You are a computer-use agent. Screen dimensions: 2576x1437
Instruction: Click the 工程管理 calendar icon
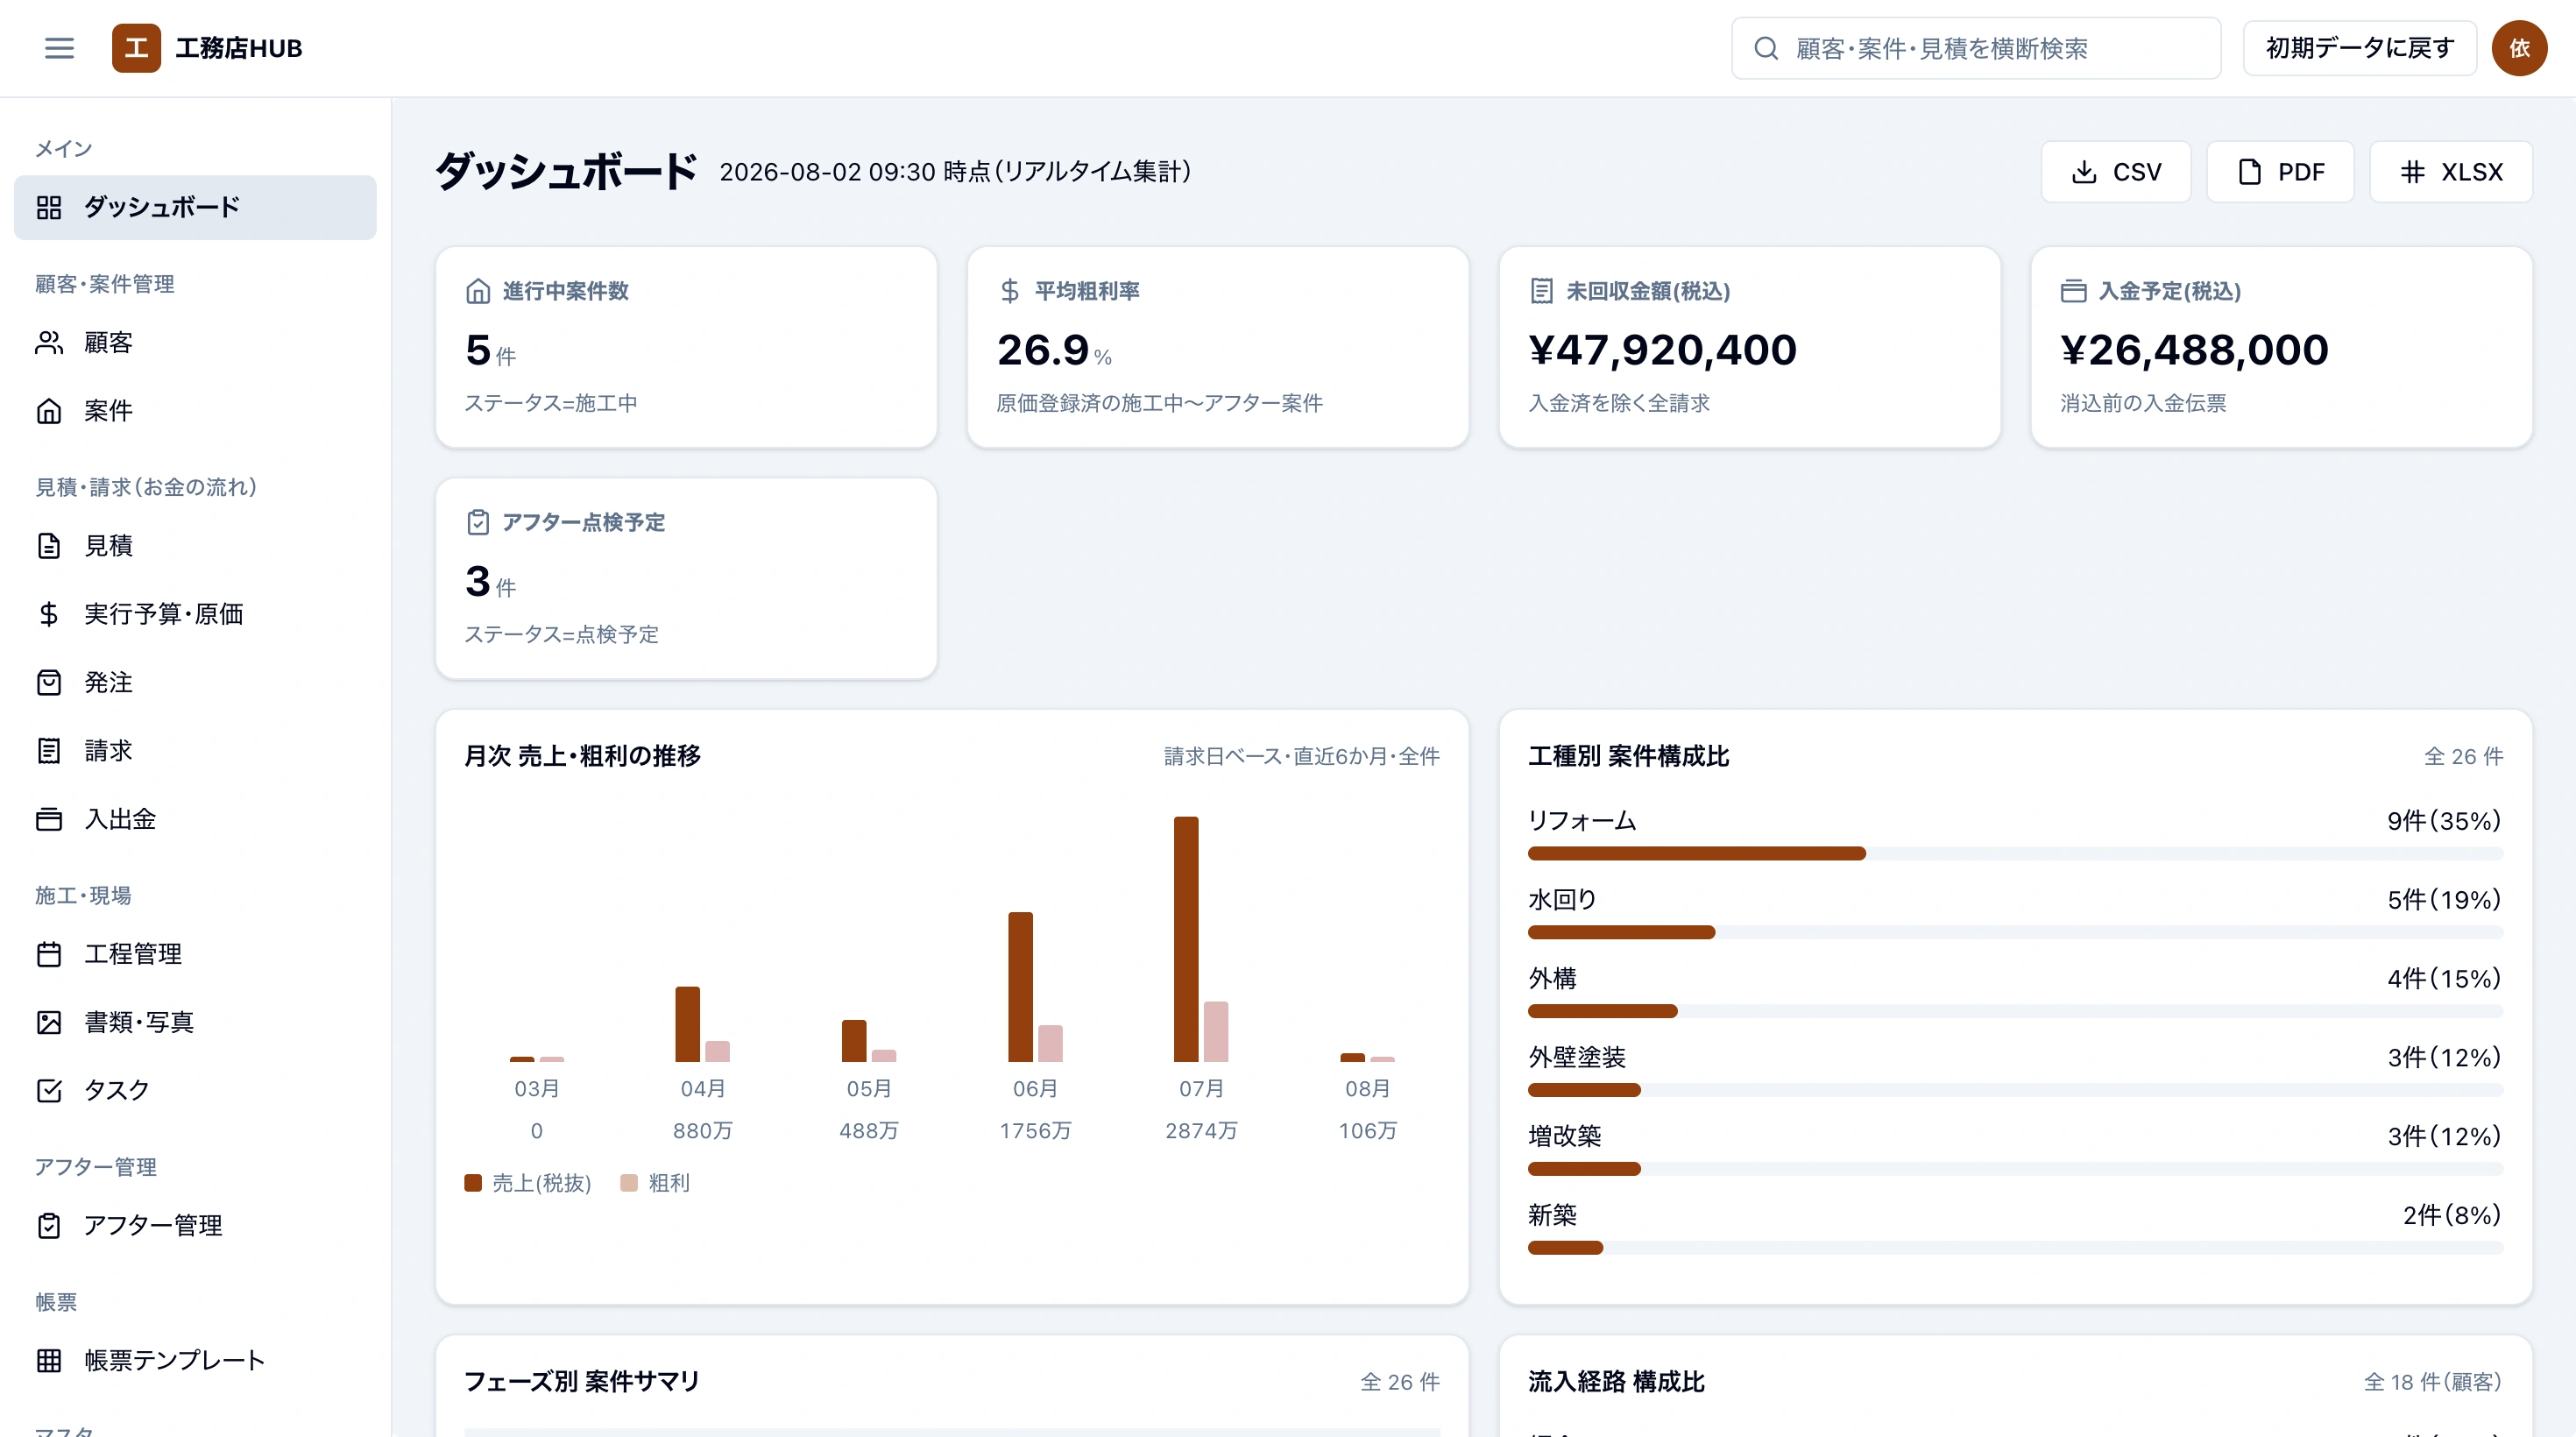pyautogui.click(x=49, y=954)
